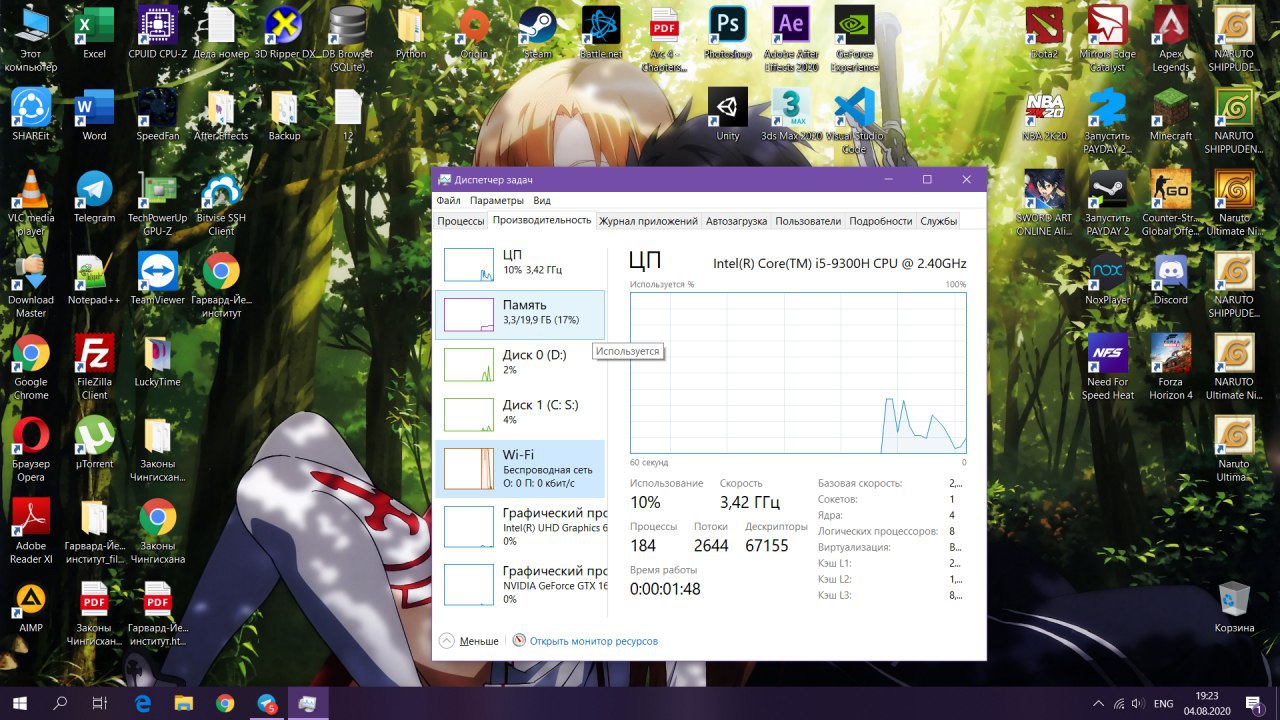Image resolution: width=1280 pixels, height=720 pixels.
Task: Open the Windows Start menu
Action: [19, 703]
